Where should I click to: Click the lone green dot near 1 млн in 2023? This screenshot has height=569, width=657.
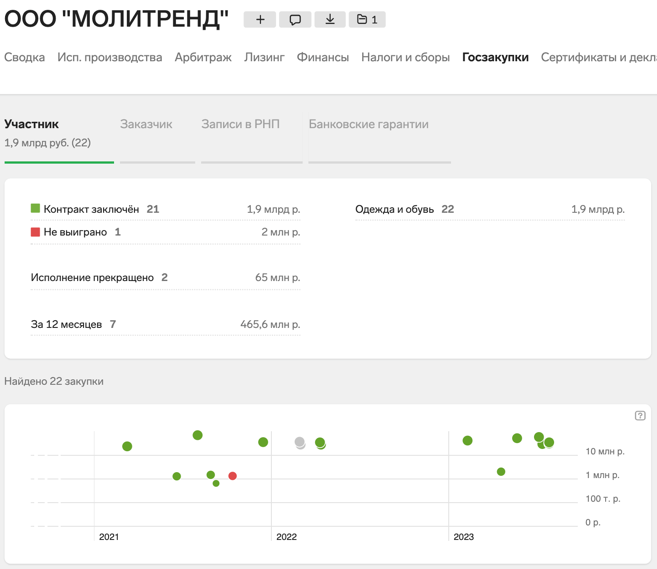(x=501, y=472)
